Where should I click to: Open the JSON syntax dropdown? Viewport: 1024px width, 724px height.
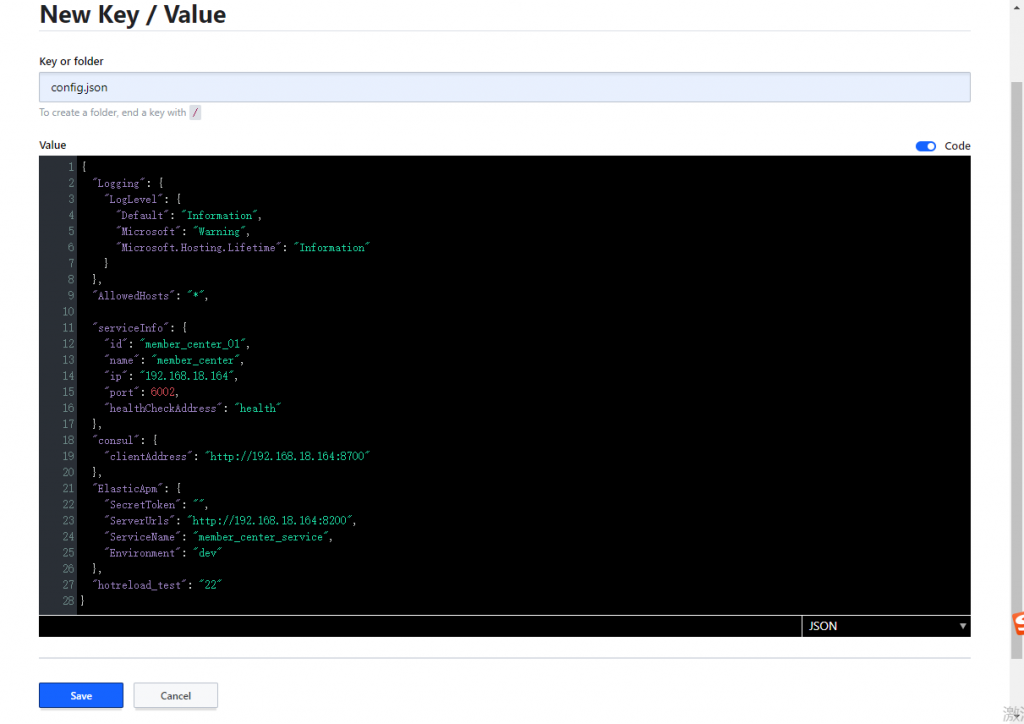(x=885, y=626)
